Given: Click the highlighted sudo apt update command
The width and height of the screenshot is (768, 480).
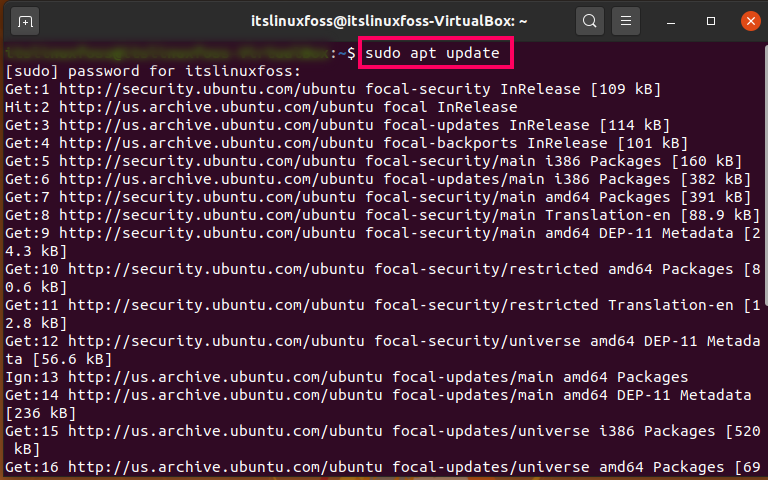Looking at the screenshot, I should click(x=432, y=53).
